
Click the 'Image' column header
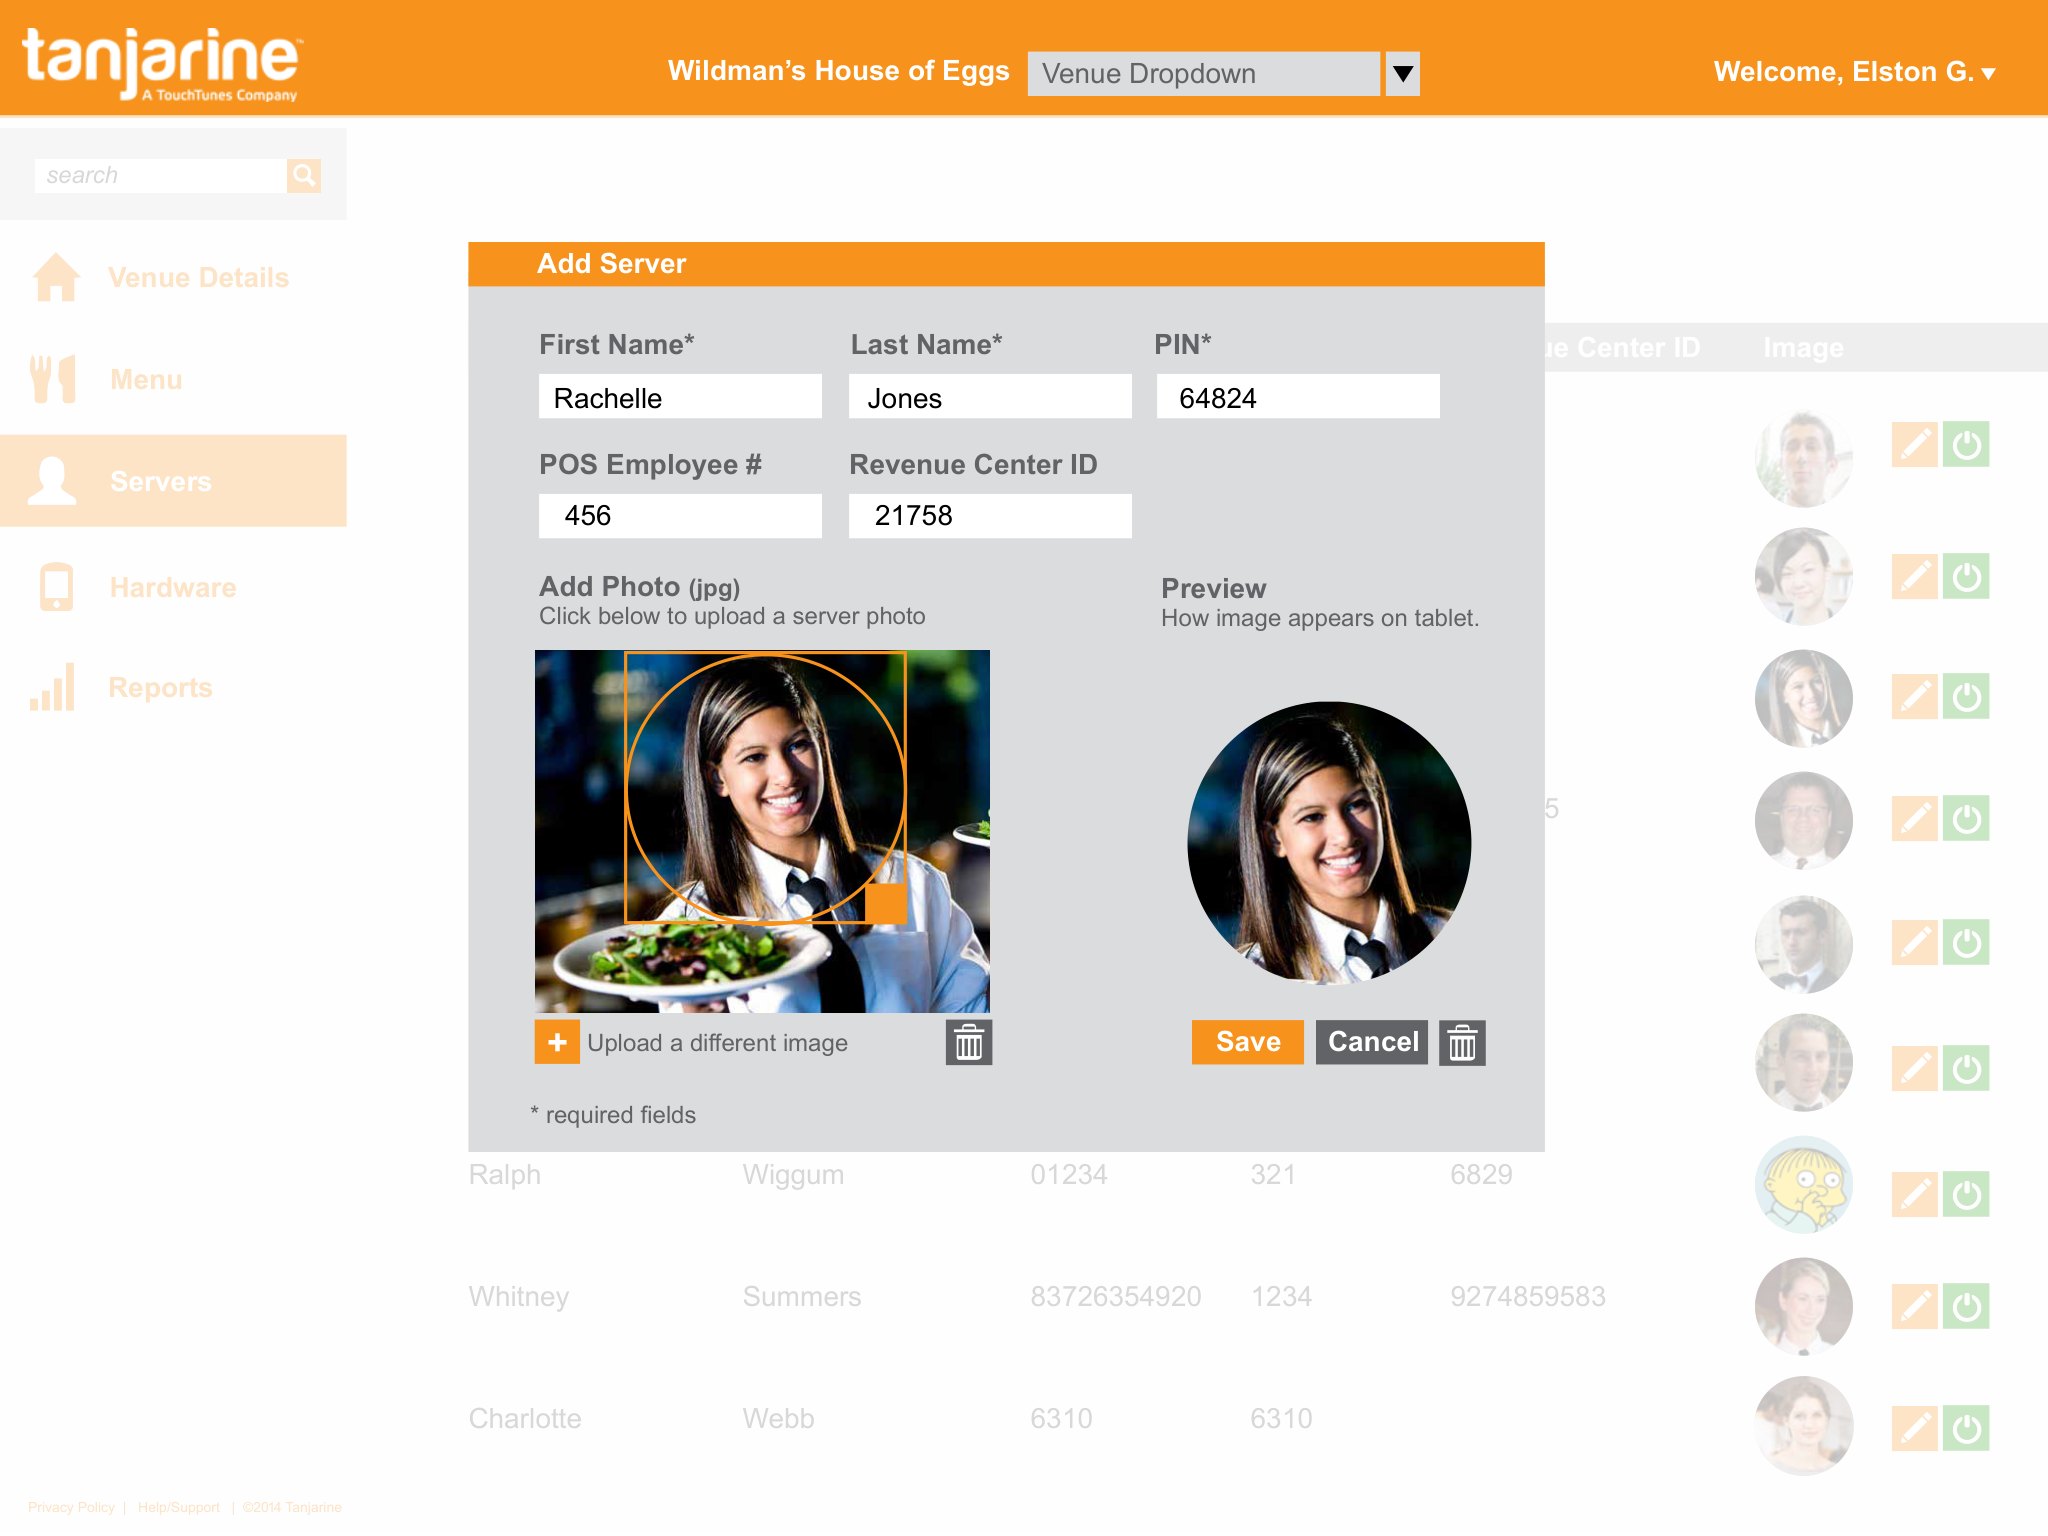(1803, 347)
